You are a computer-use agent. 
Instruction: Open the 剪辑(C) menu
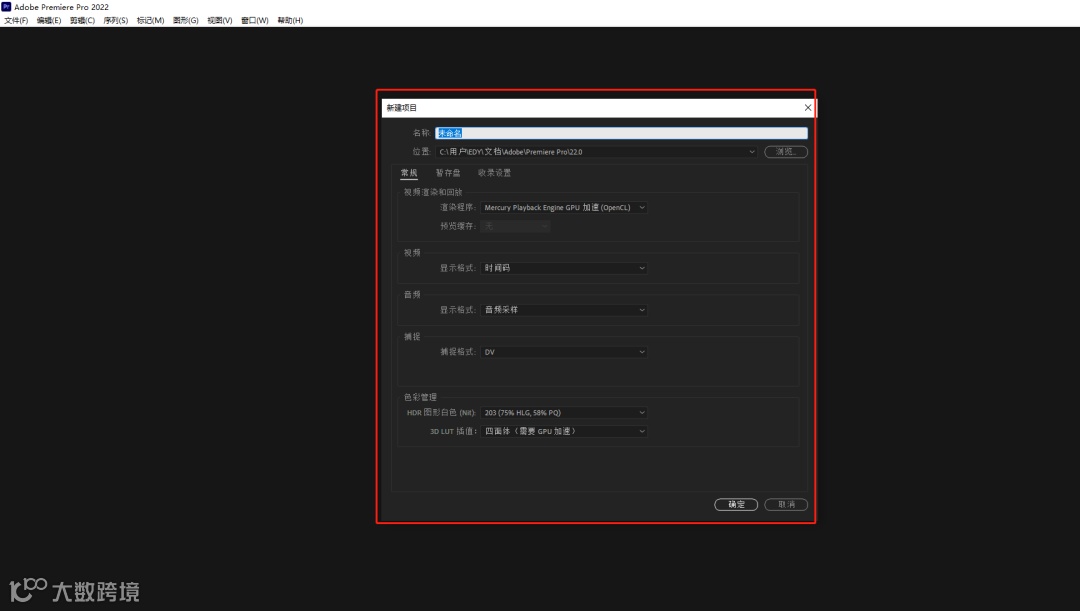coord(82,21)
